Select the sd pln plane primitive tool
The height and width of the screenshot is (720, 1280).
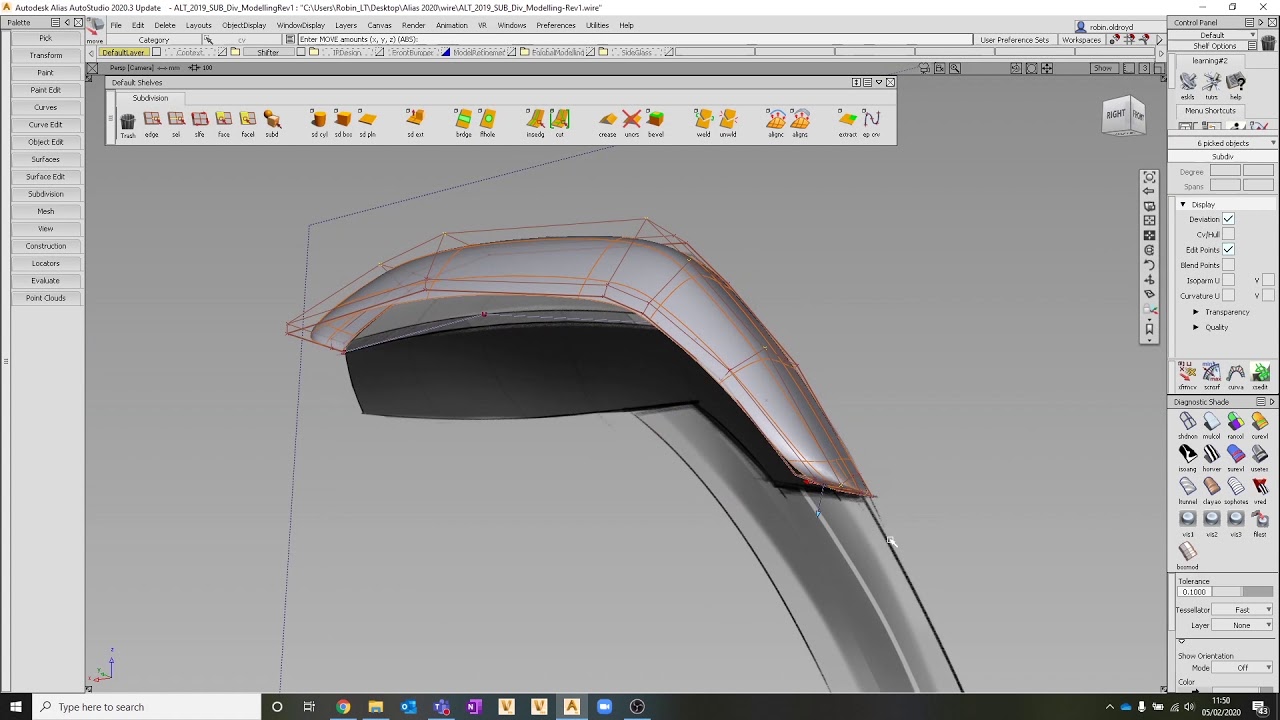click(367, 122)
